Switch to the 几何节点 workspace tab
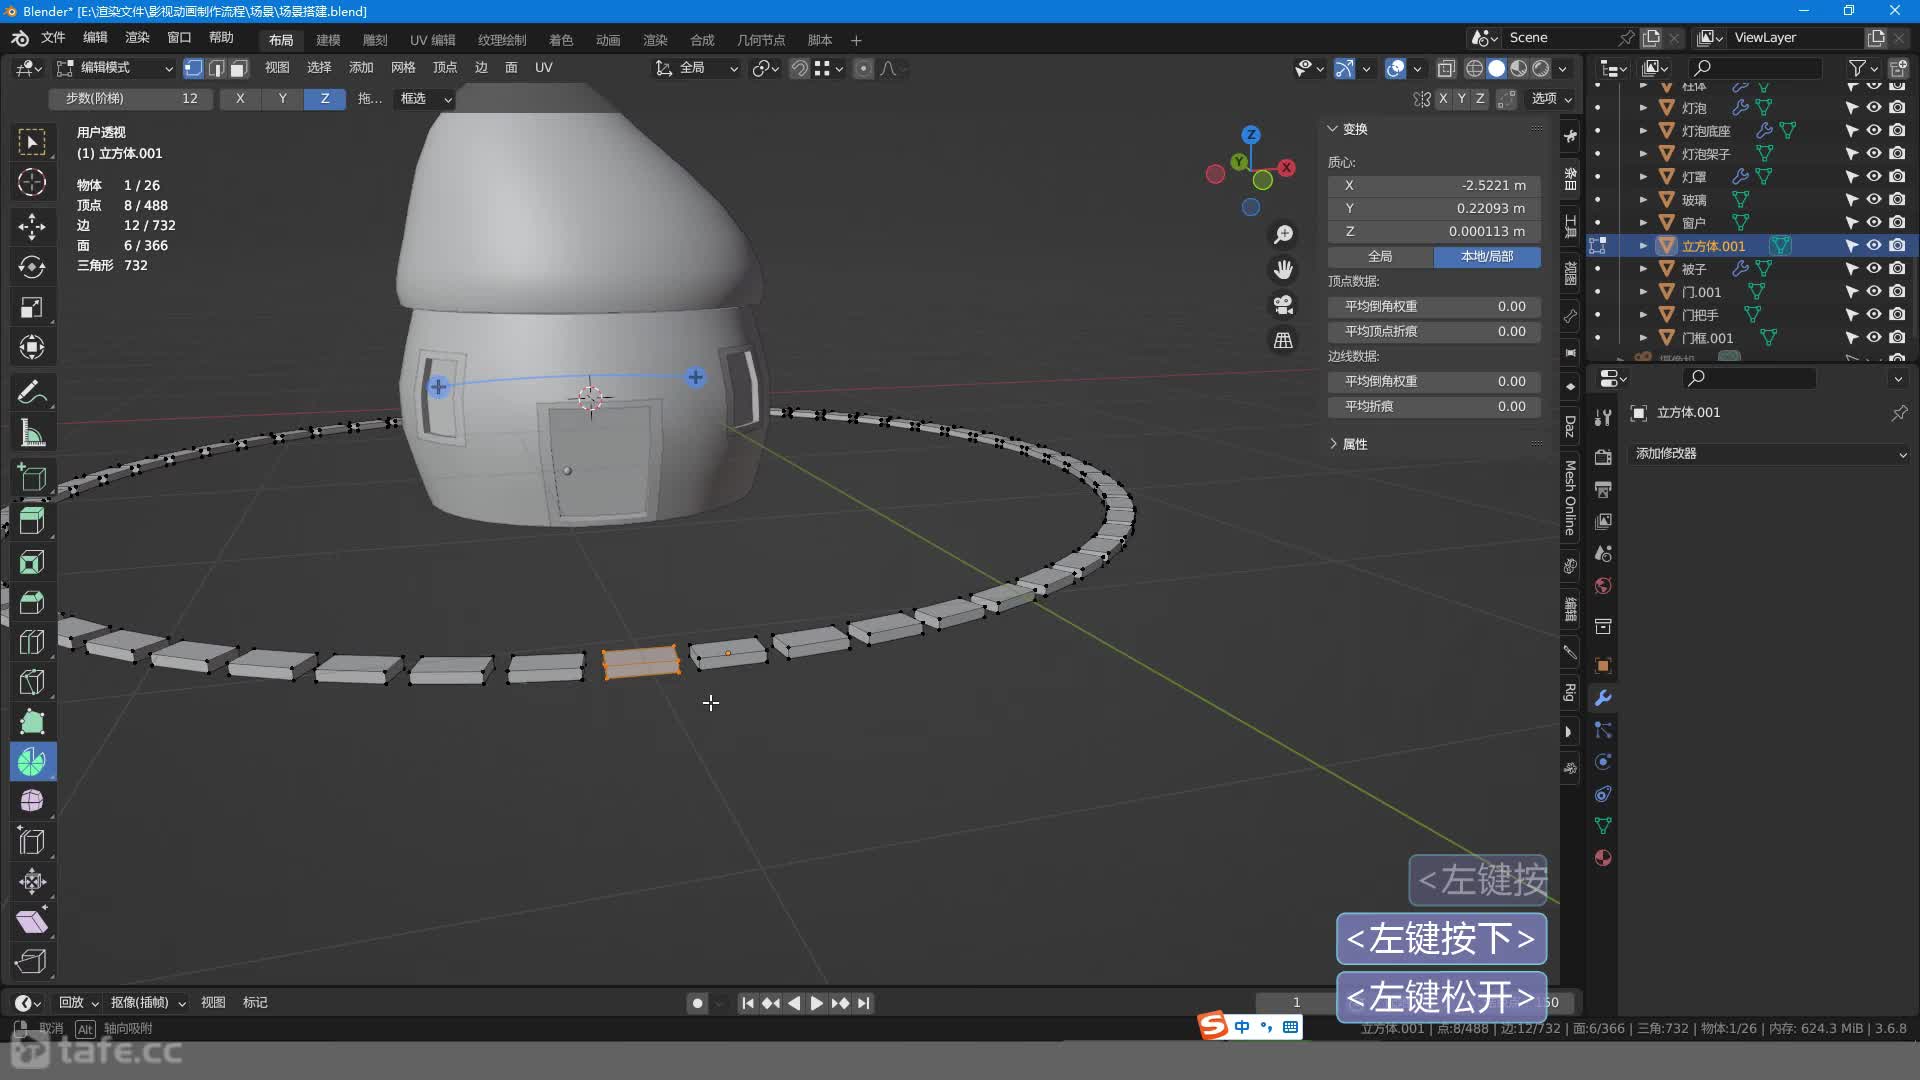The width and height of the screenshot is (1920, 1080). click(761, 40)
